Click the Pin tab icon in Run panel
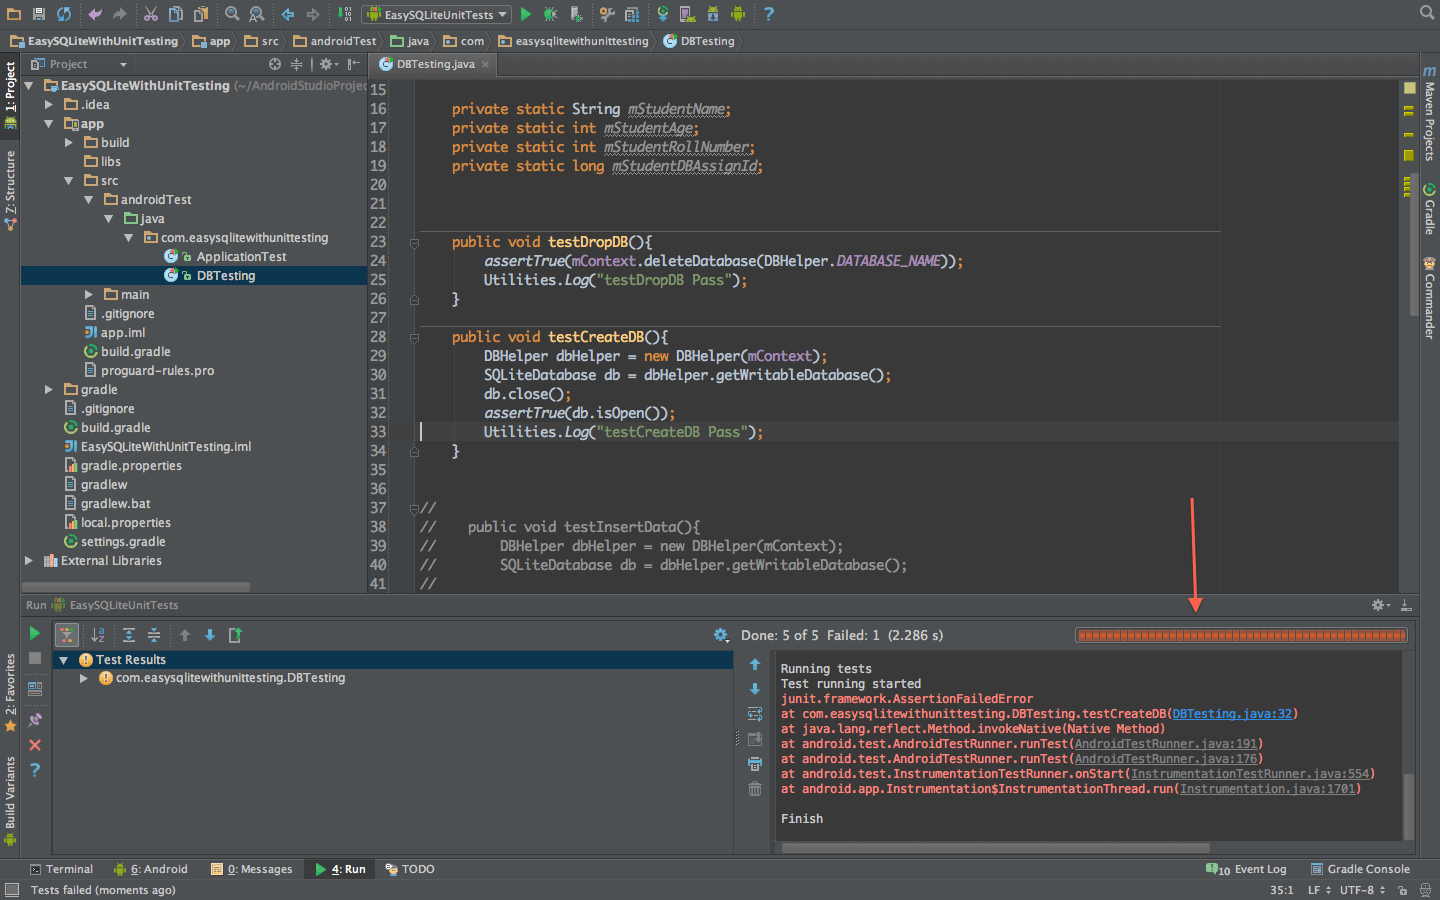Image resolution: width=1440 pixels, height=900 pixels. point(35,719)
